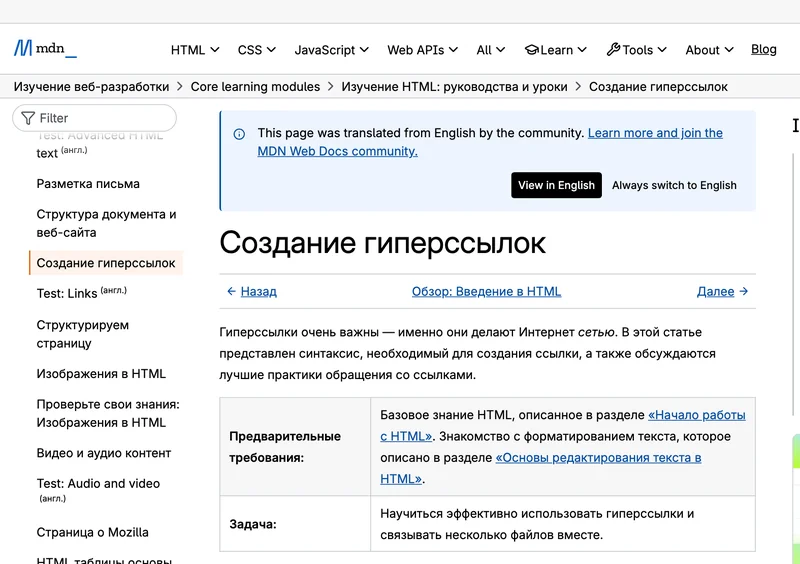800x564 pixels.
Task: Open Проверьте свои знания: Изображения в HTML
Action: (108, 413)
